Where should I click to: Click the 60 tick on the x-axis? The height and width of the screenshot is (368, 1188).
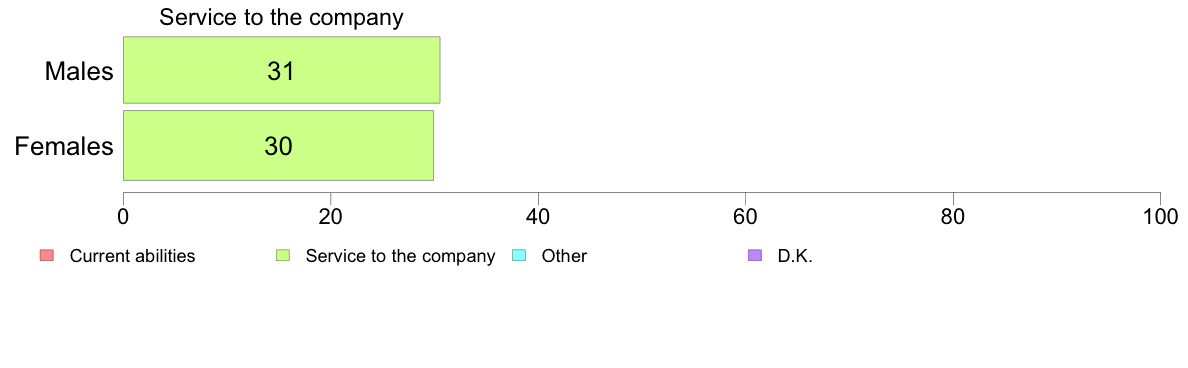tap(746, 216)
